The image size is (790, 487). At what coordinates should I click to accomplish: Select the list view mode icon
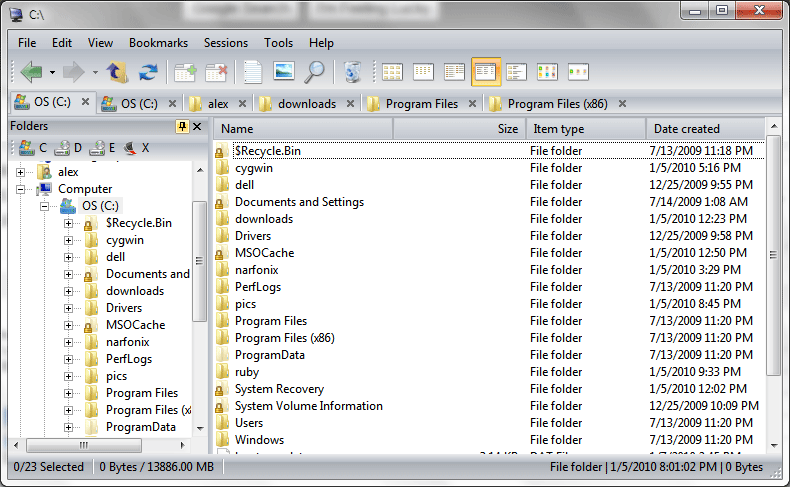tap(454, 72)
